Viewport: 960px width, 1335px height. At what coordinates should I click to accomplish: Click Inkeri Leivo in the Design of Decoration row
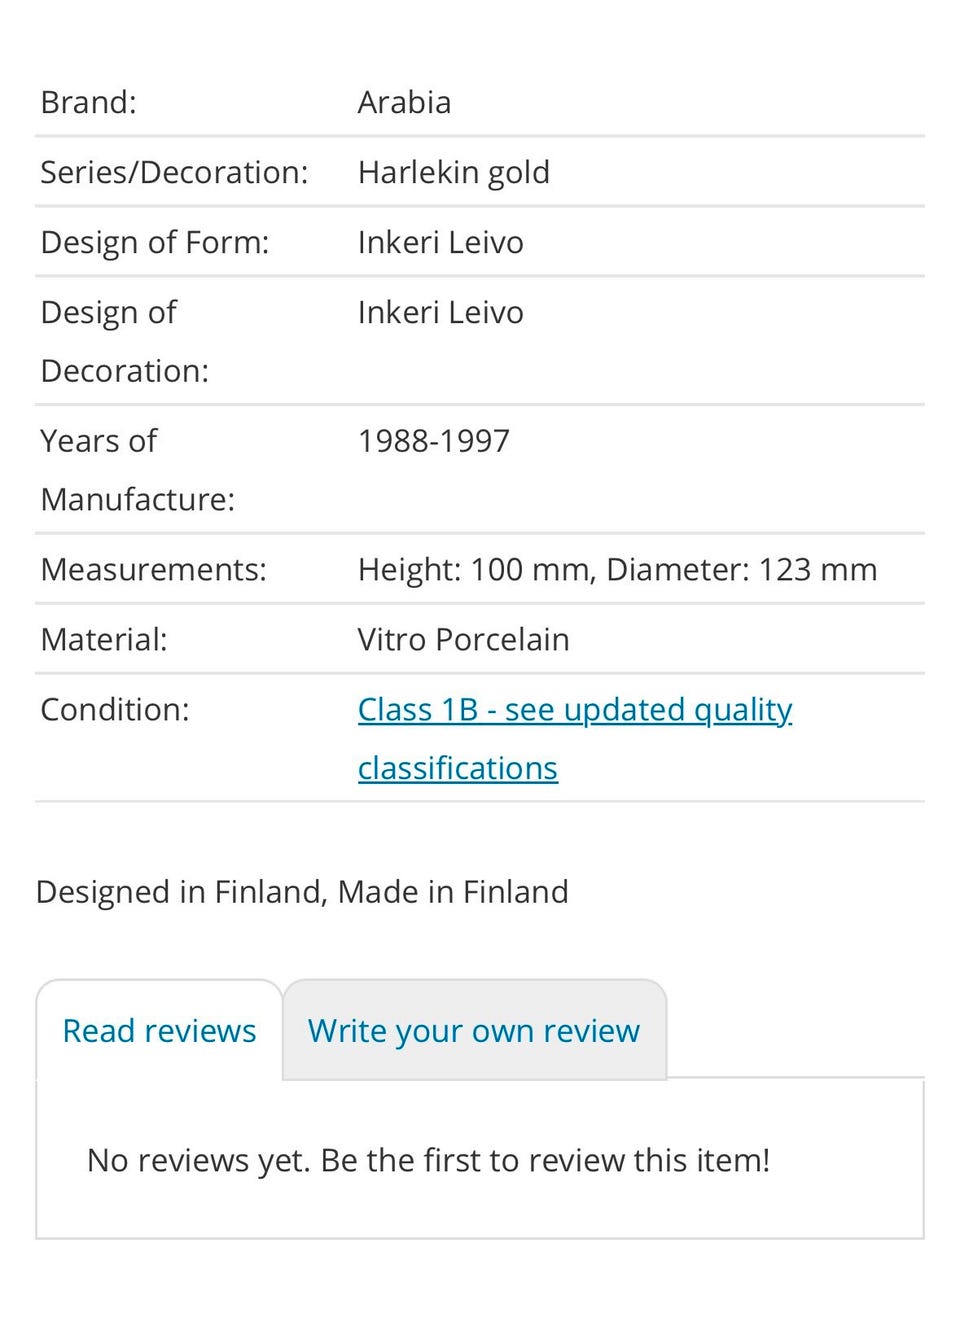pyautogui.click(x=440, y=312)
